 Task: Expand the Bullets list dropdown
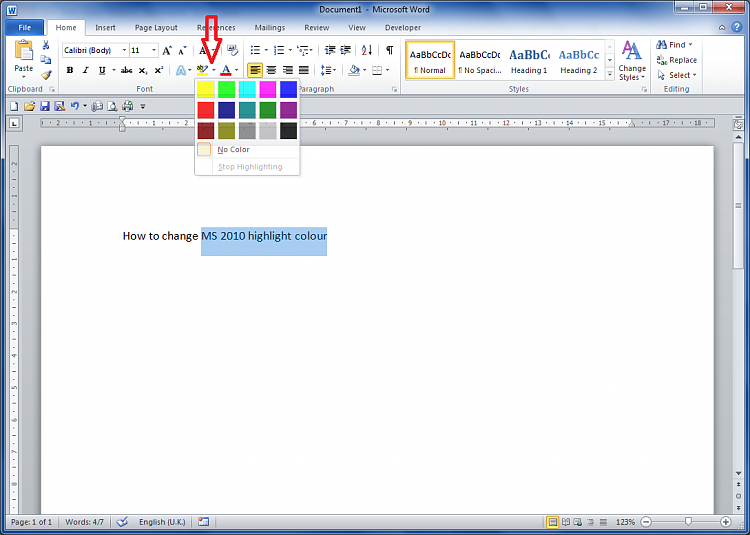(x=266, y=50)
